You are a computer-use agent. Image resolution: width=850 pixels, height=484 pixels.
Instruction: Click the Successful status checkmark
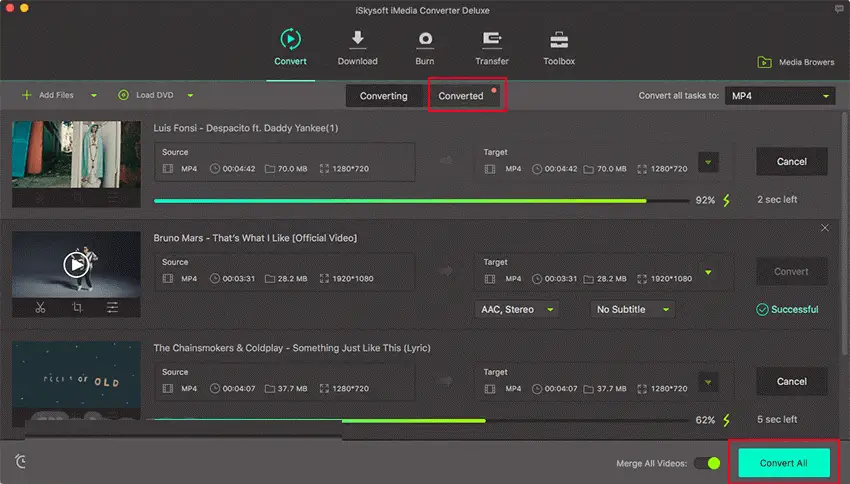(762, 309)
